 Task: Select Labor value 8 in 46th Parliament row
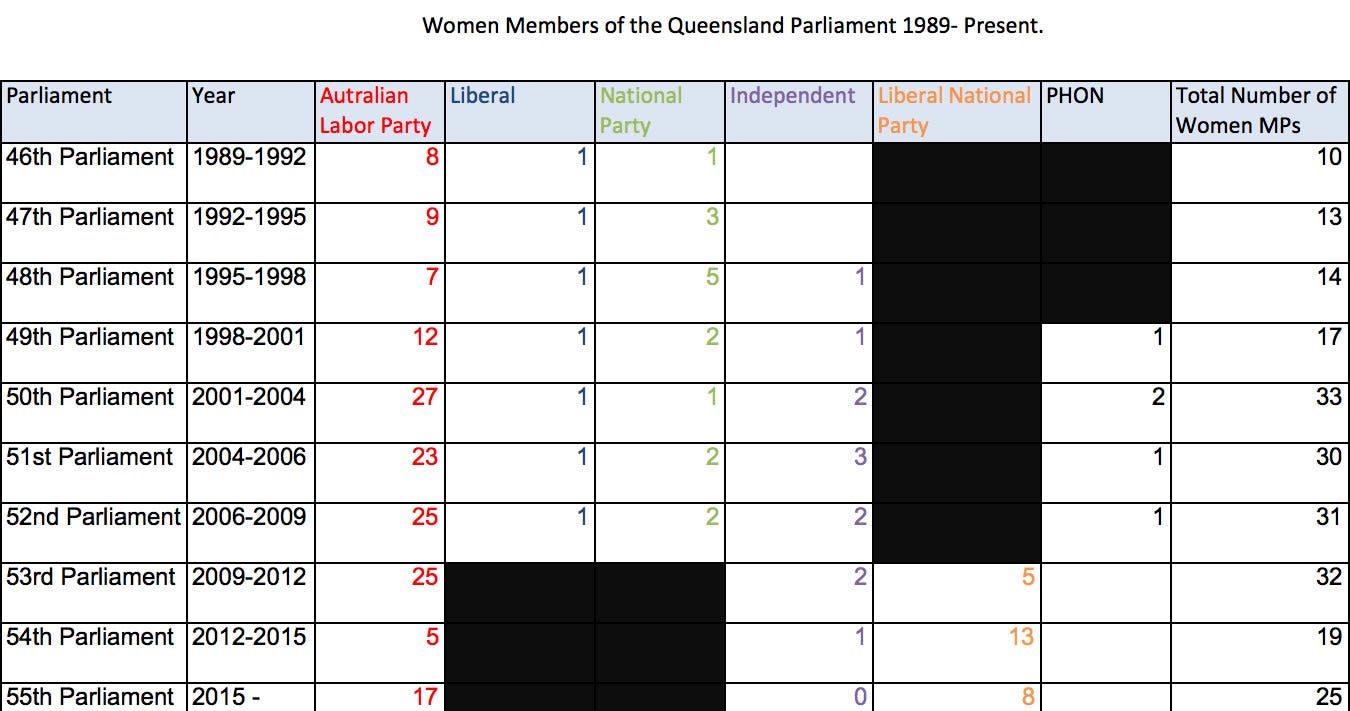click(432, 157)
